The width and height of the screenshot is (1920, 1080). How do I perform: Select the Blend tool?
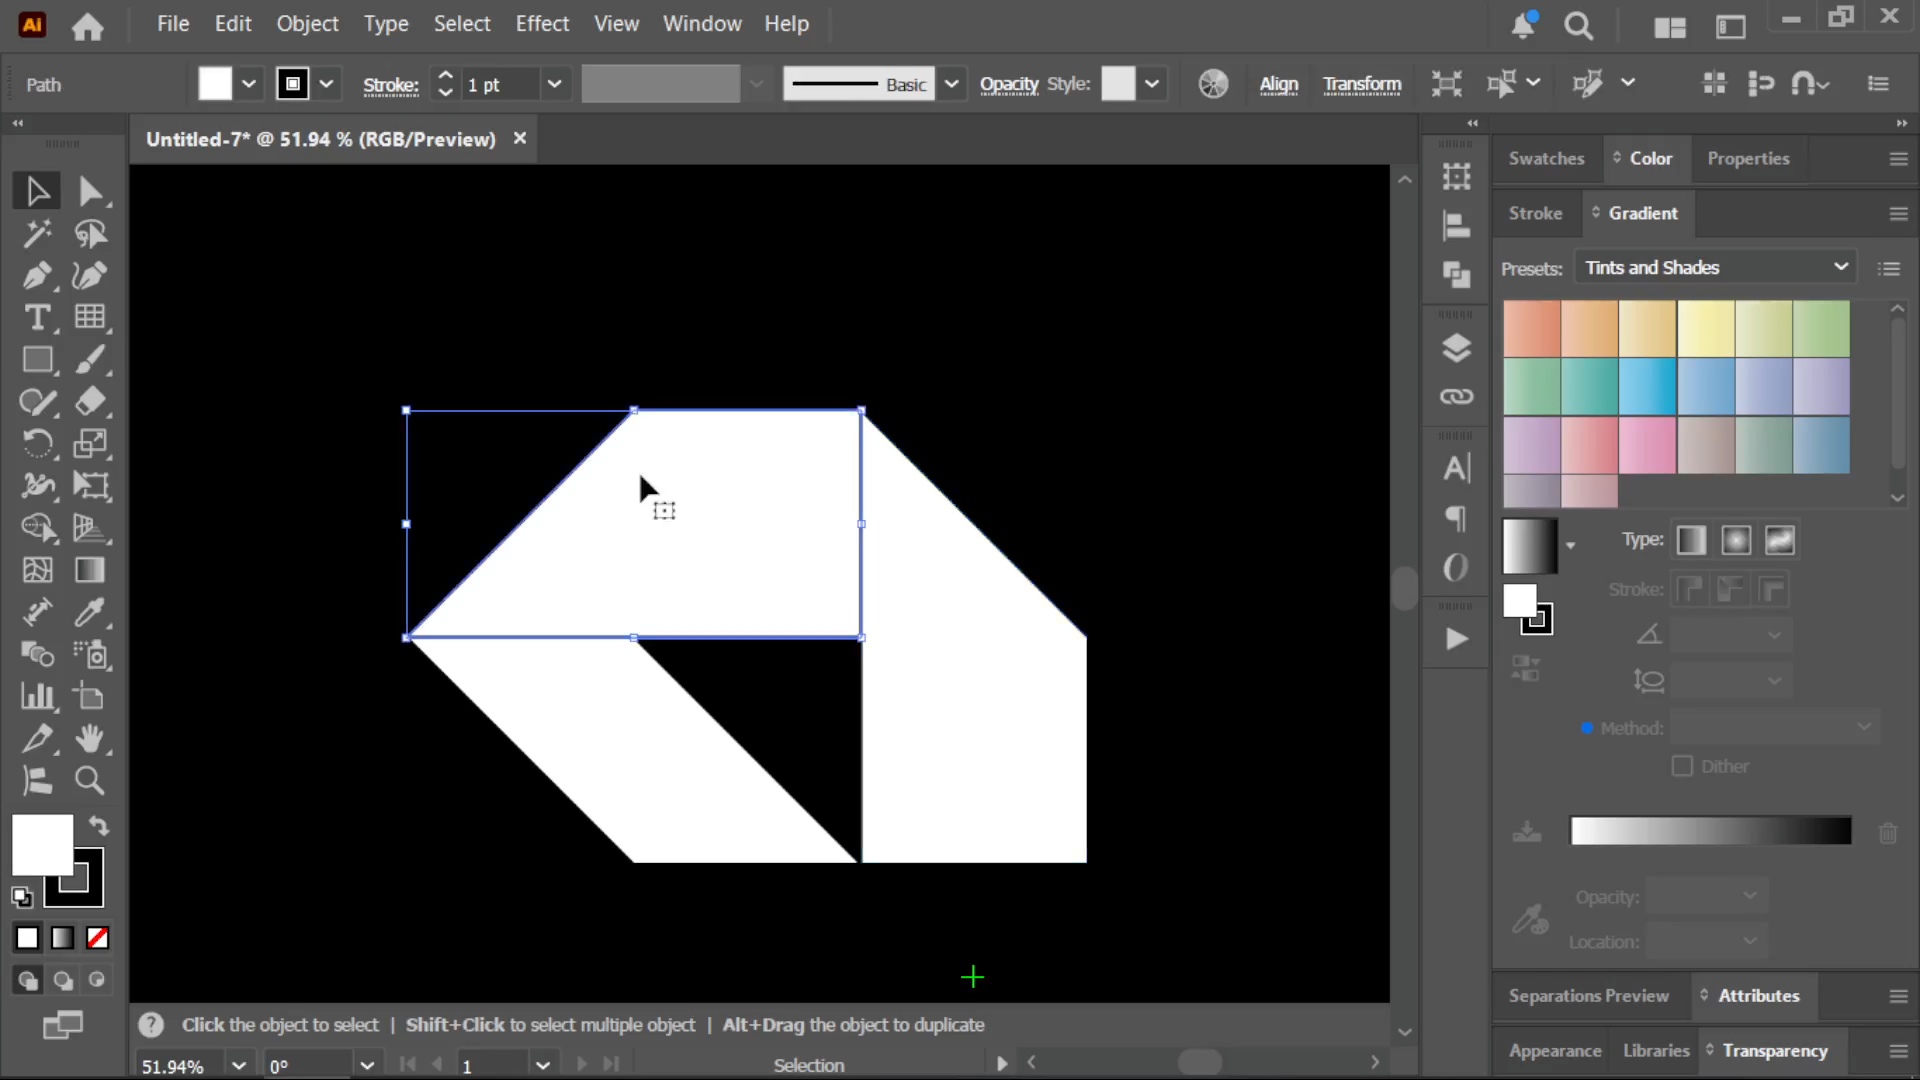[37, 654]
